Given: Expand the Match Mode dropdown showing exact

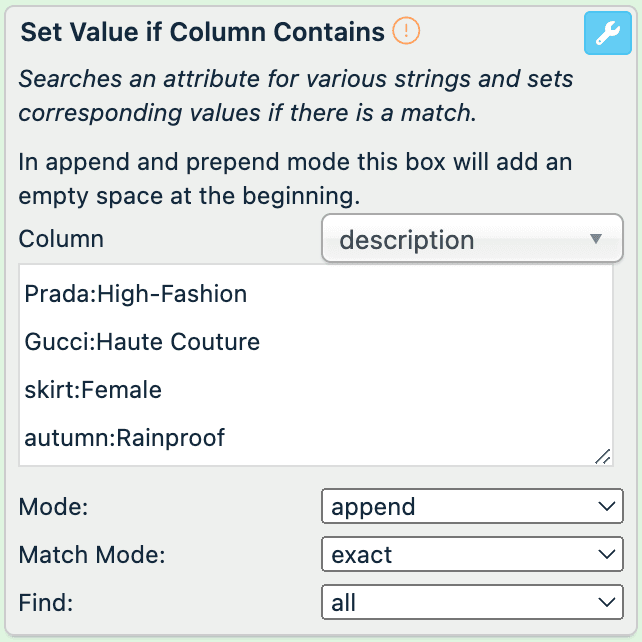Looking at the screenshot, I should tap(471, 555).
